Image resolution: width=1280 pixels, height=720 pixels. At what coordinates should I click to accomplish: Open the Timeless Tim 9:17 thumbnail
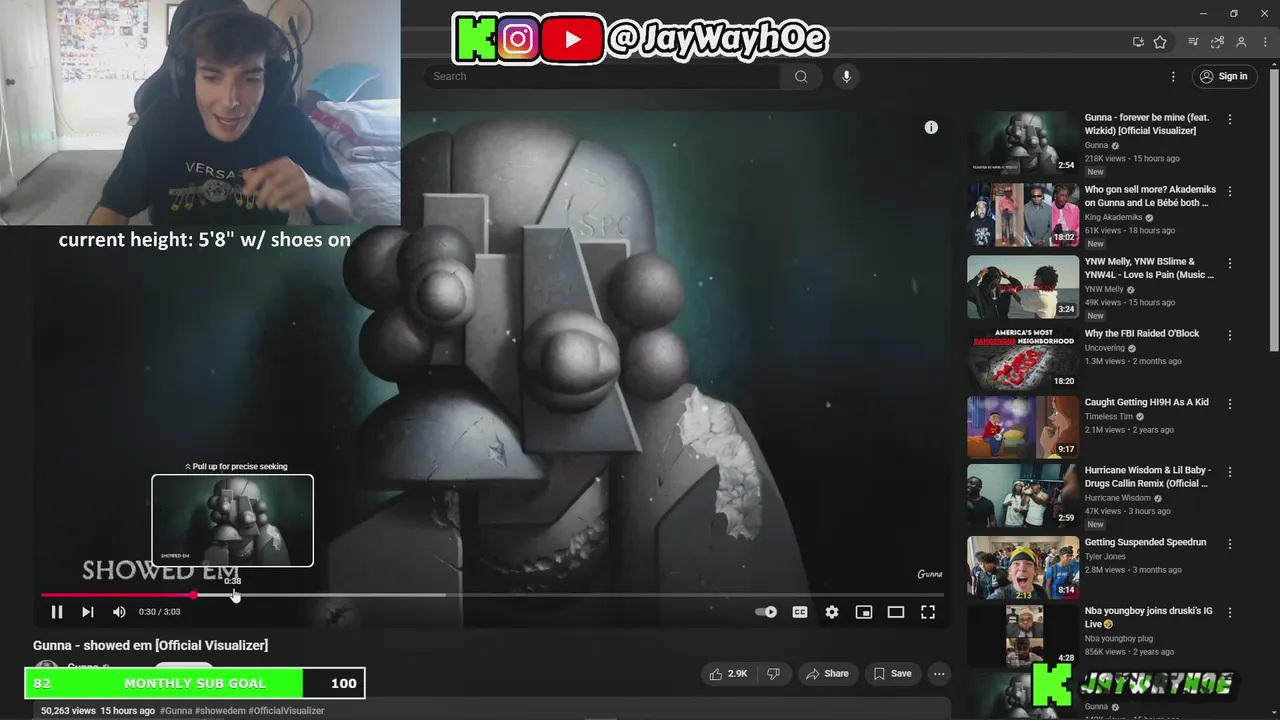1023,427
